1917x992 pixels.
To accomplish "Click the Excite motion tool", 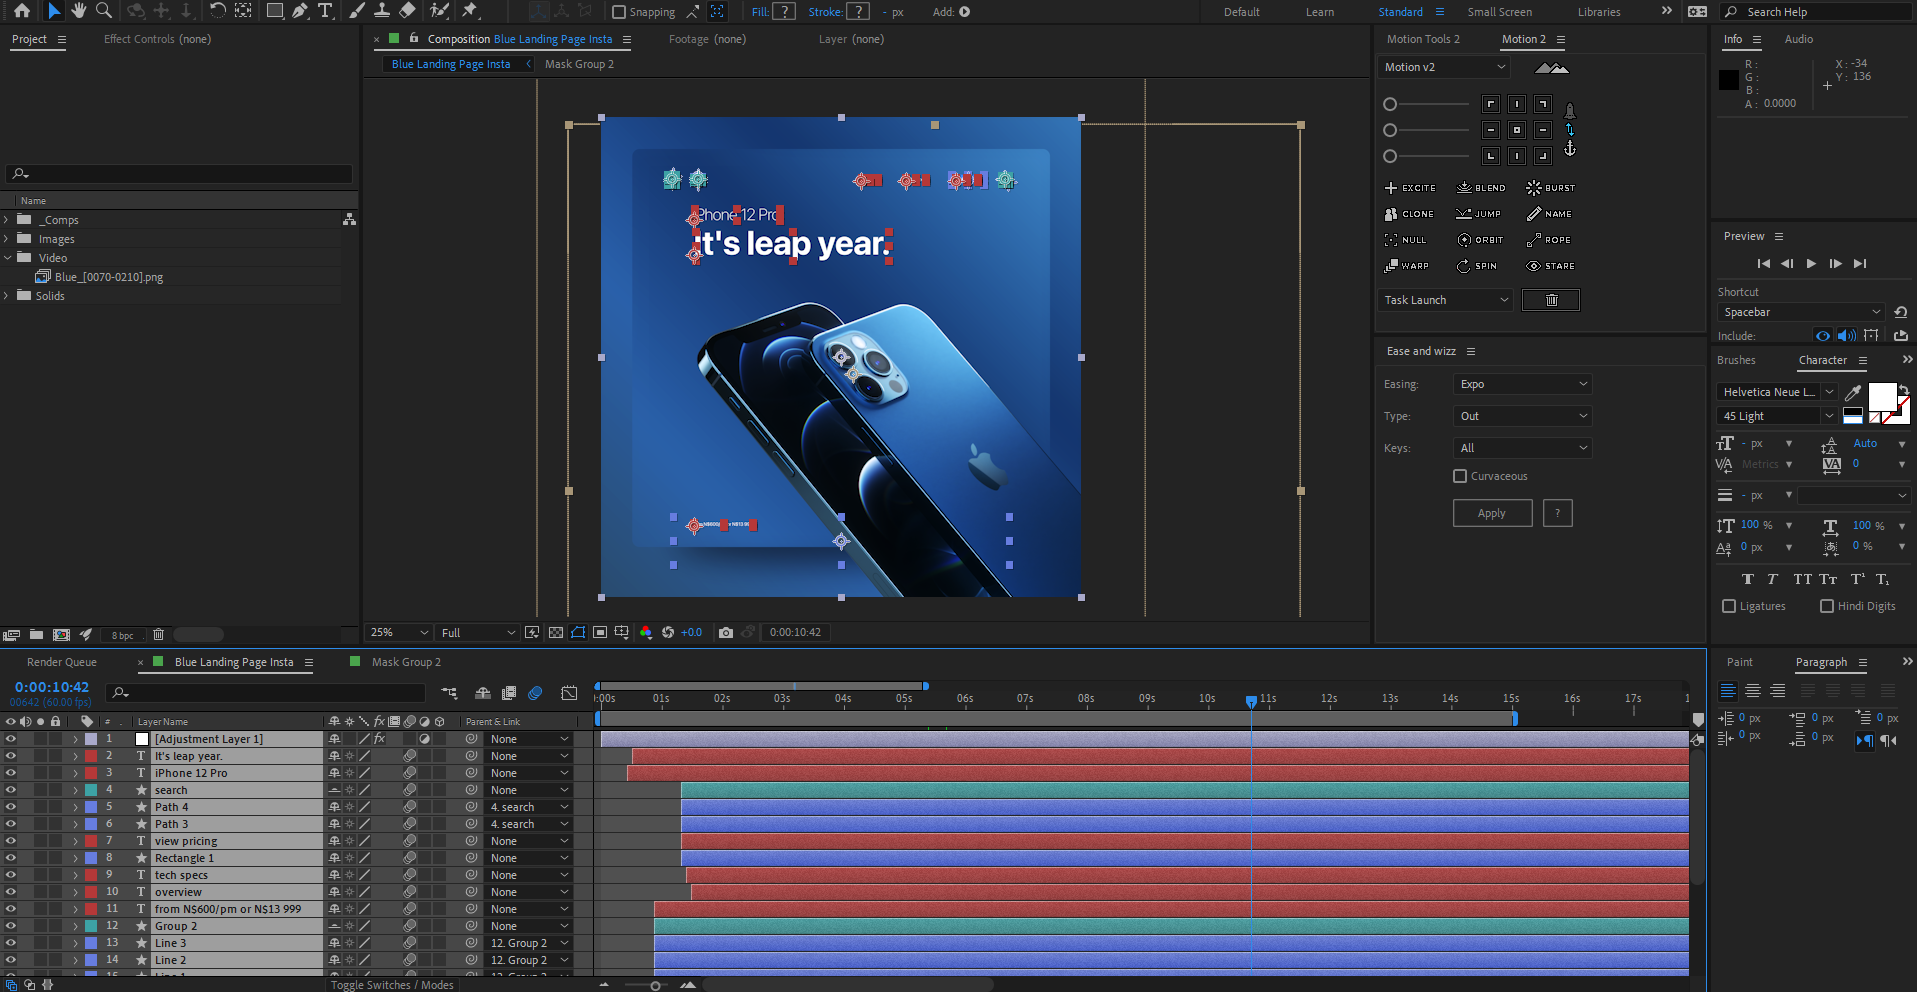I will [1410, 188].
